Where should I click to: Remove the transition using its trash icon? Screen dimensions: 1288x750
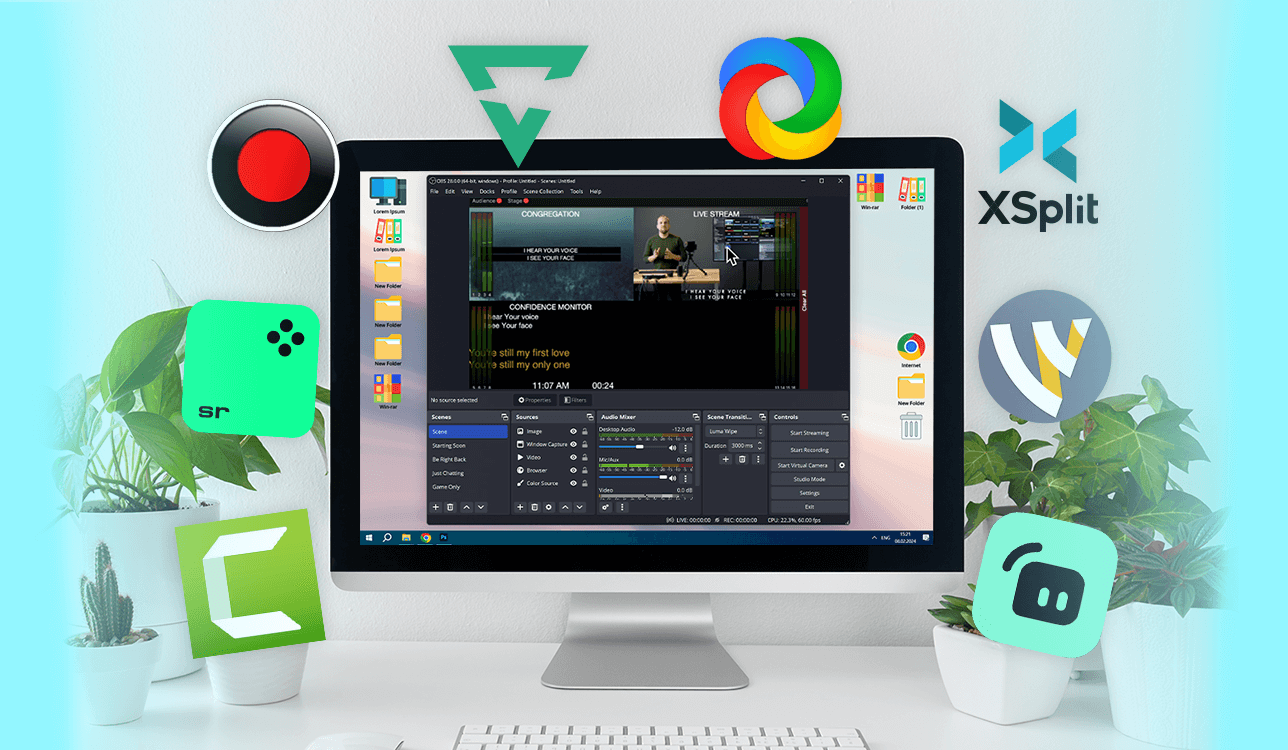coord(742,459)
